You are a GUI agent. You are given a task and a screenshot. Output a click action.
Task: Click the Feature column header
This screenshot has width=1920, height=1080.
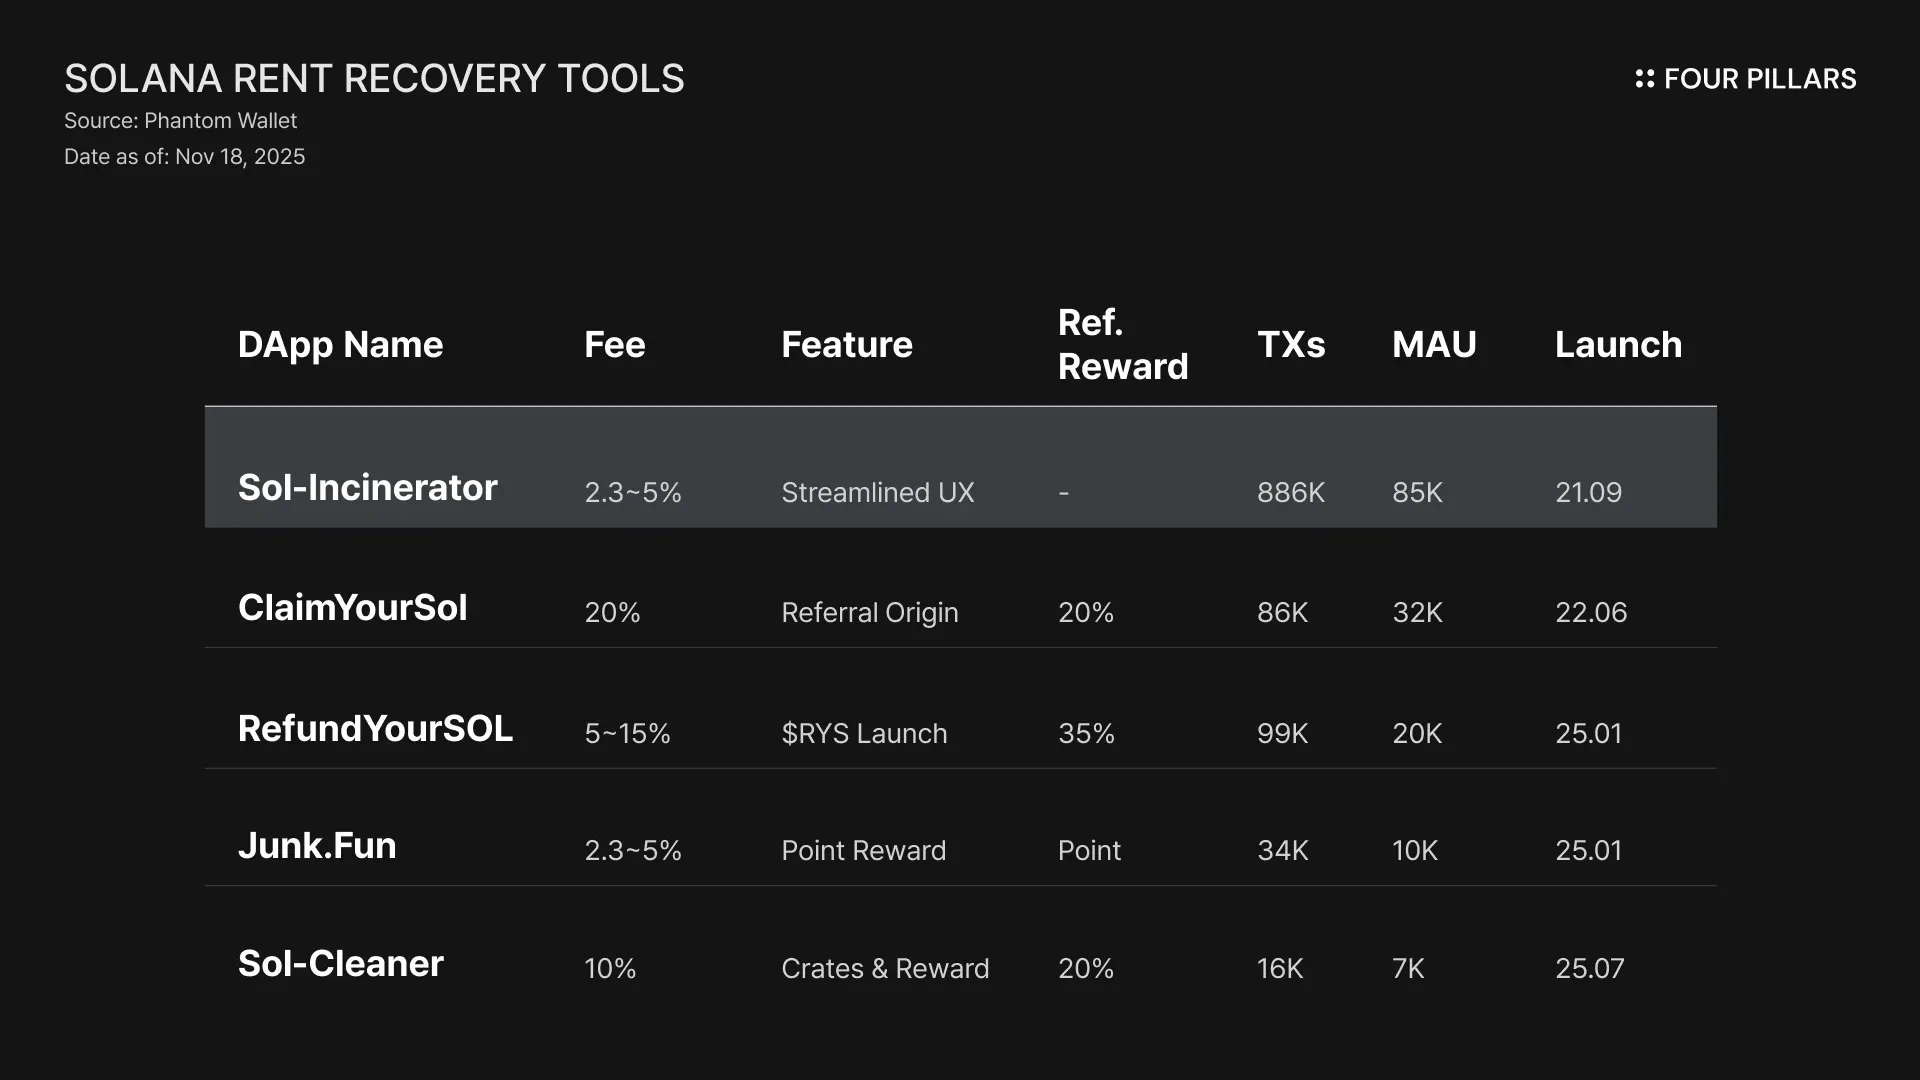click(846, 345)
